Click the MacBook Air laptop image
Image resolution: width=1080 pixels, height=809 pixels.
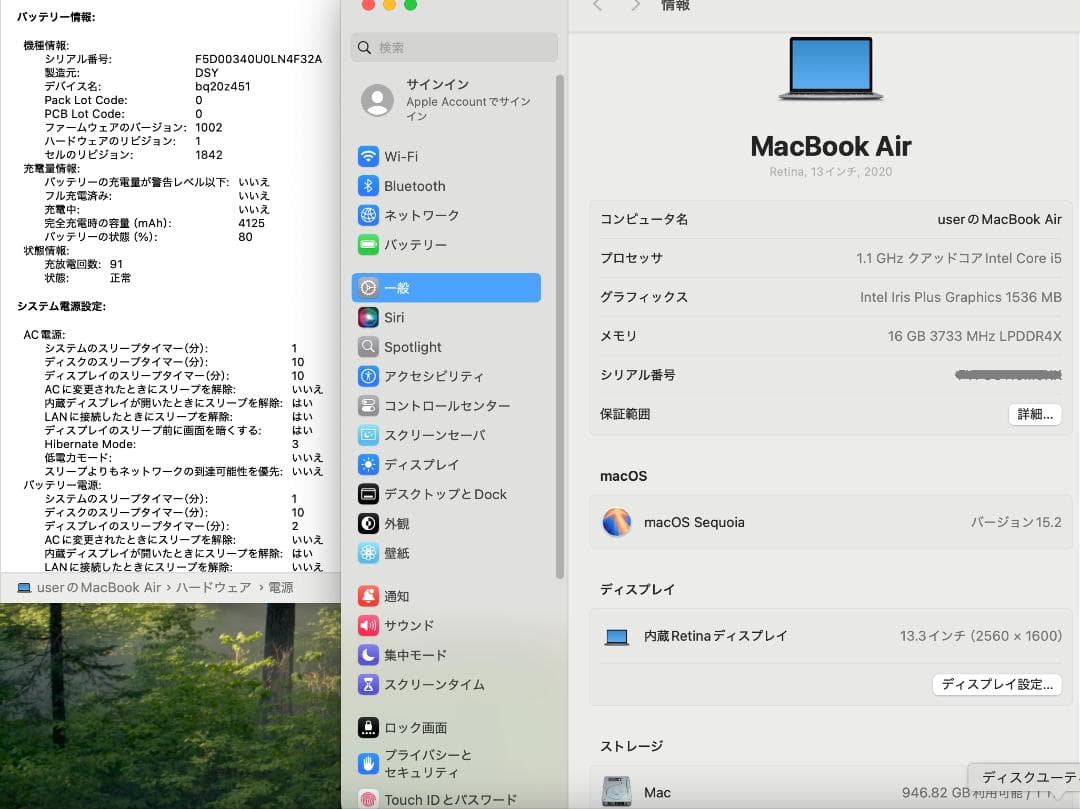click(831, 69)
